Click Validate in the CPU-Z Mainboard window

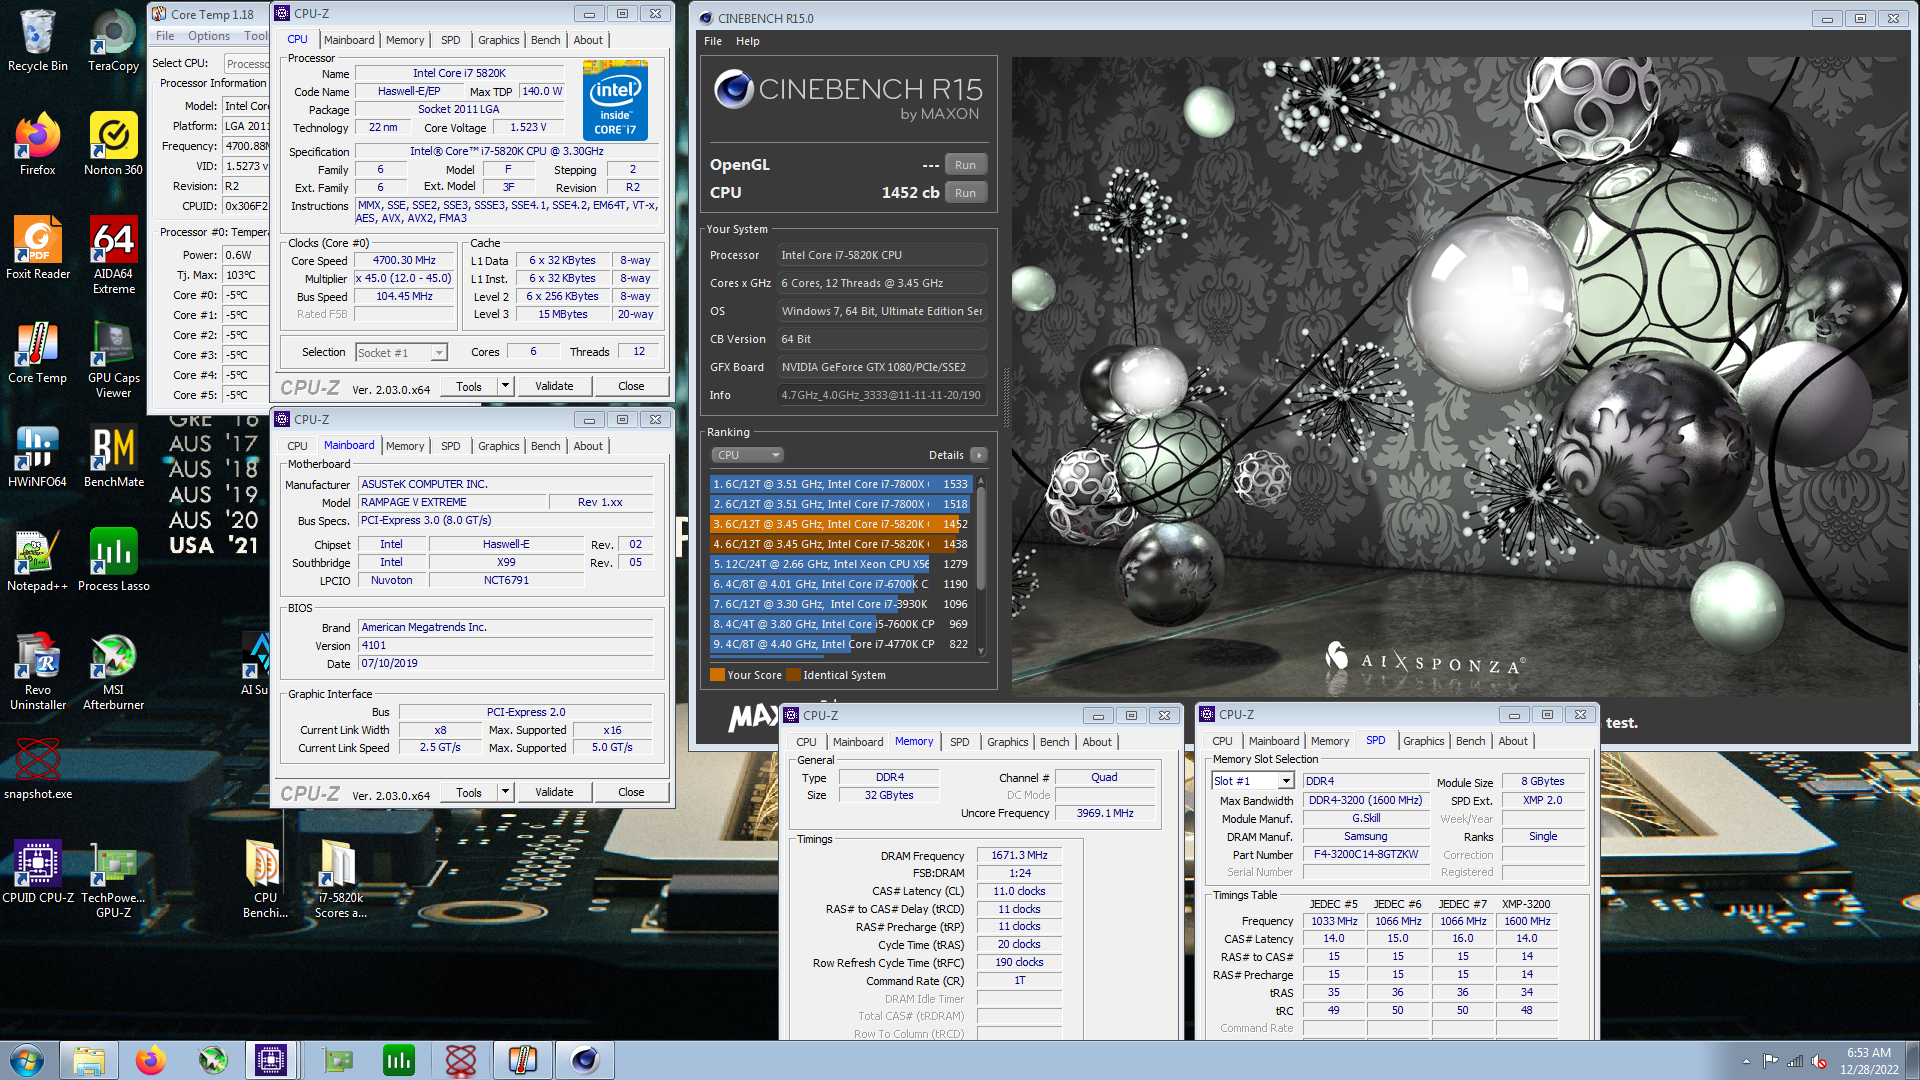coord(554,792)
